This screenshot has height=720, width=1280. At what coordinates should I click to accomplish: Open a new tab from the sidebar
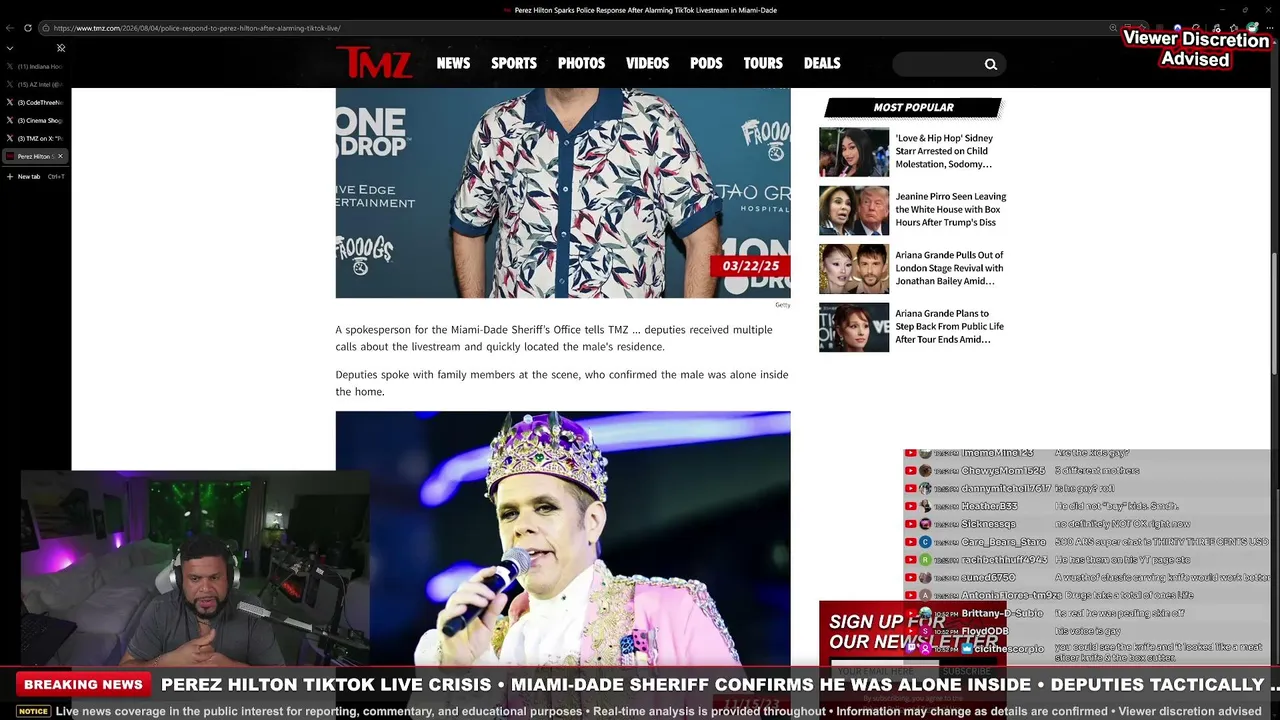35,176
